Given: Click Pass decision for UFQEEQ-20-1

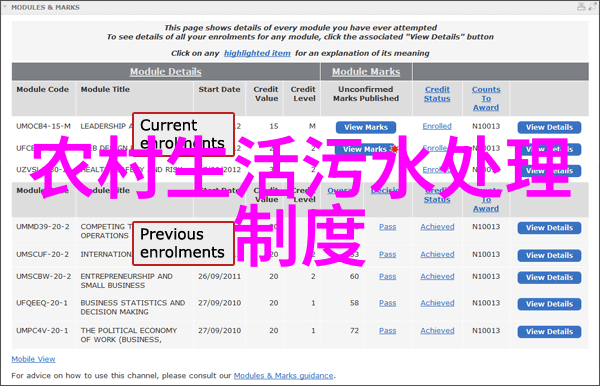Looking at the screenshot, I should coord(388,303).
